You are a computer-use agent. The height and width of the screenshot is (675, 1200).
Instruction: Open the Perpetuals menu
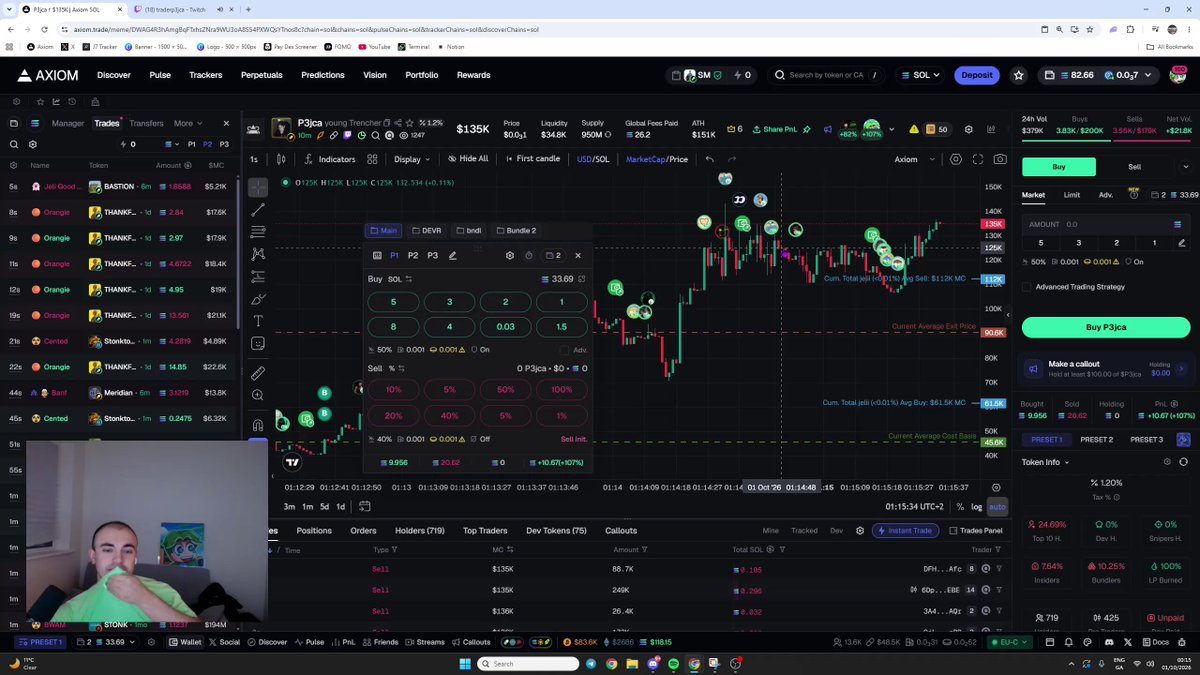(x=264, y=75)
